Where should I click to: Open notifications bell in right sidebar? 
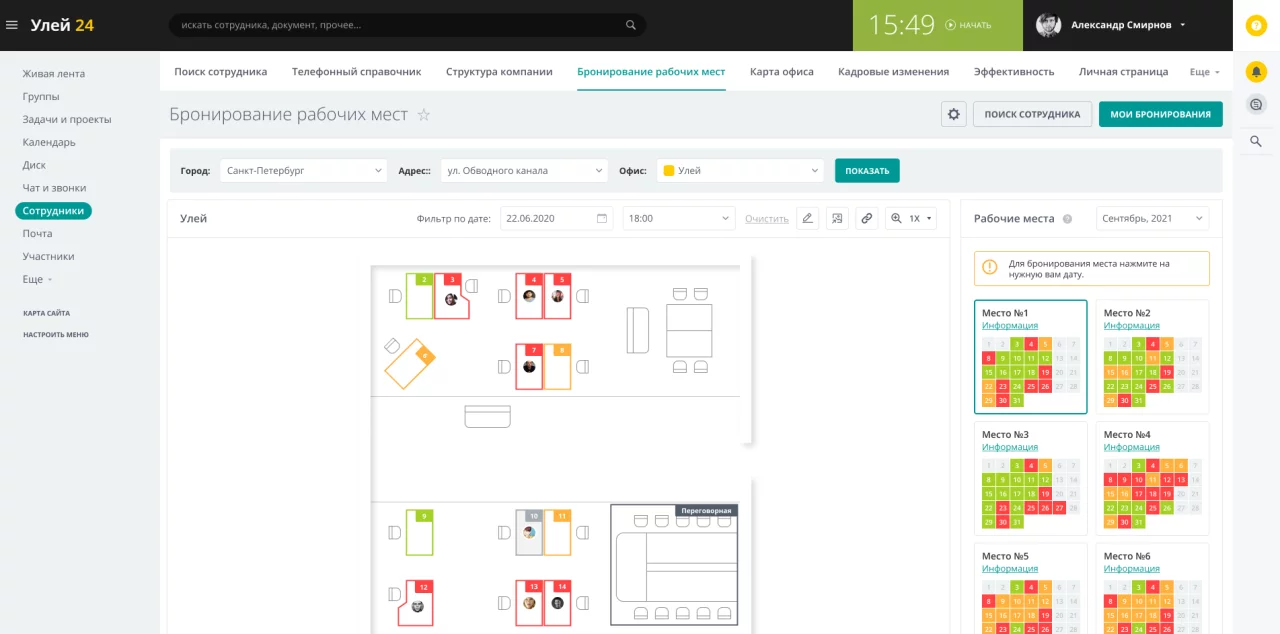coord(1256,72)
